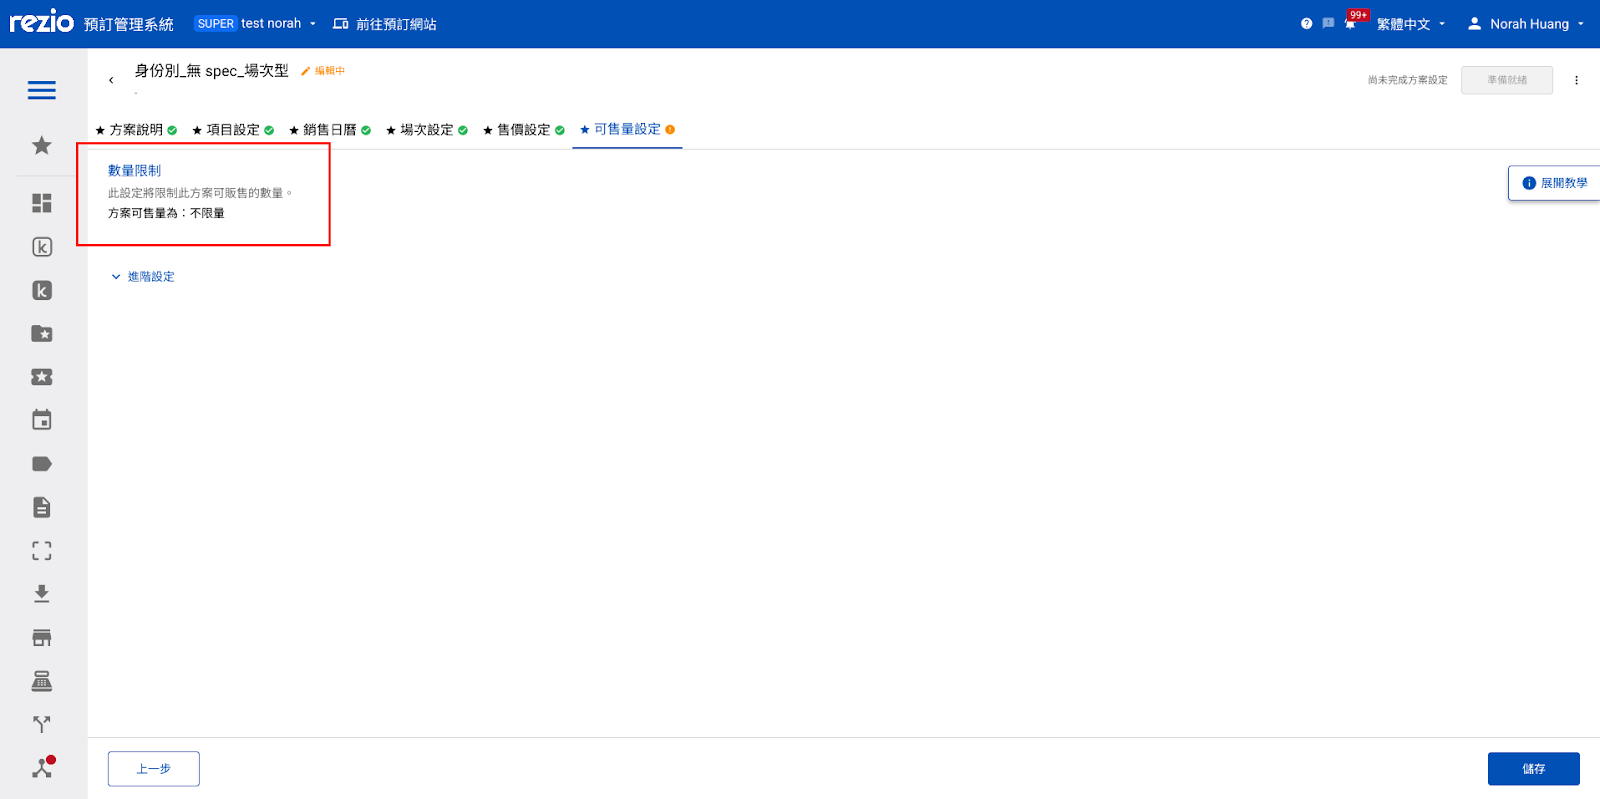This screenshot has height=799, width=1600.
Task: Open the 繁體中文 language dropdown
Action: tap(1411, 24)
